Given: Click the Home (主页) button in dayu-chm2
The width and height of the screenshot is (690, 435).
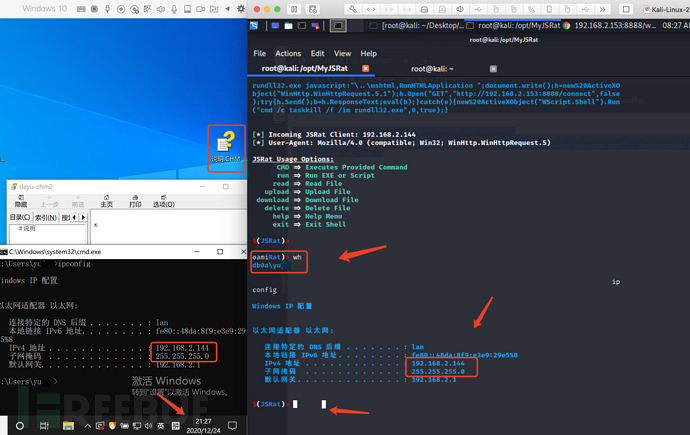Looking at the screenshot, I should [106, 201].
